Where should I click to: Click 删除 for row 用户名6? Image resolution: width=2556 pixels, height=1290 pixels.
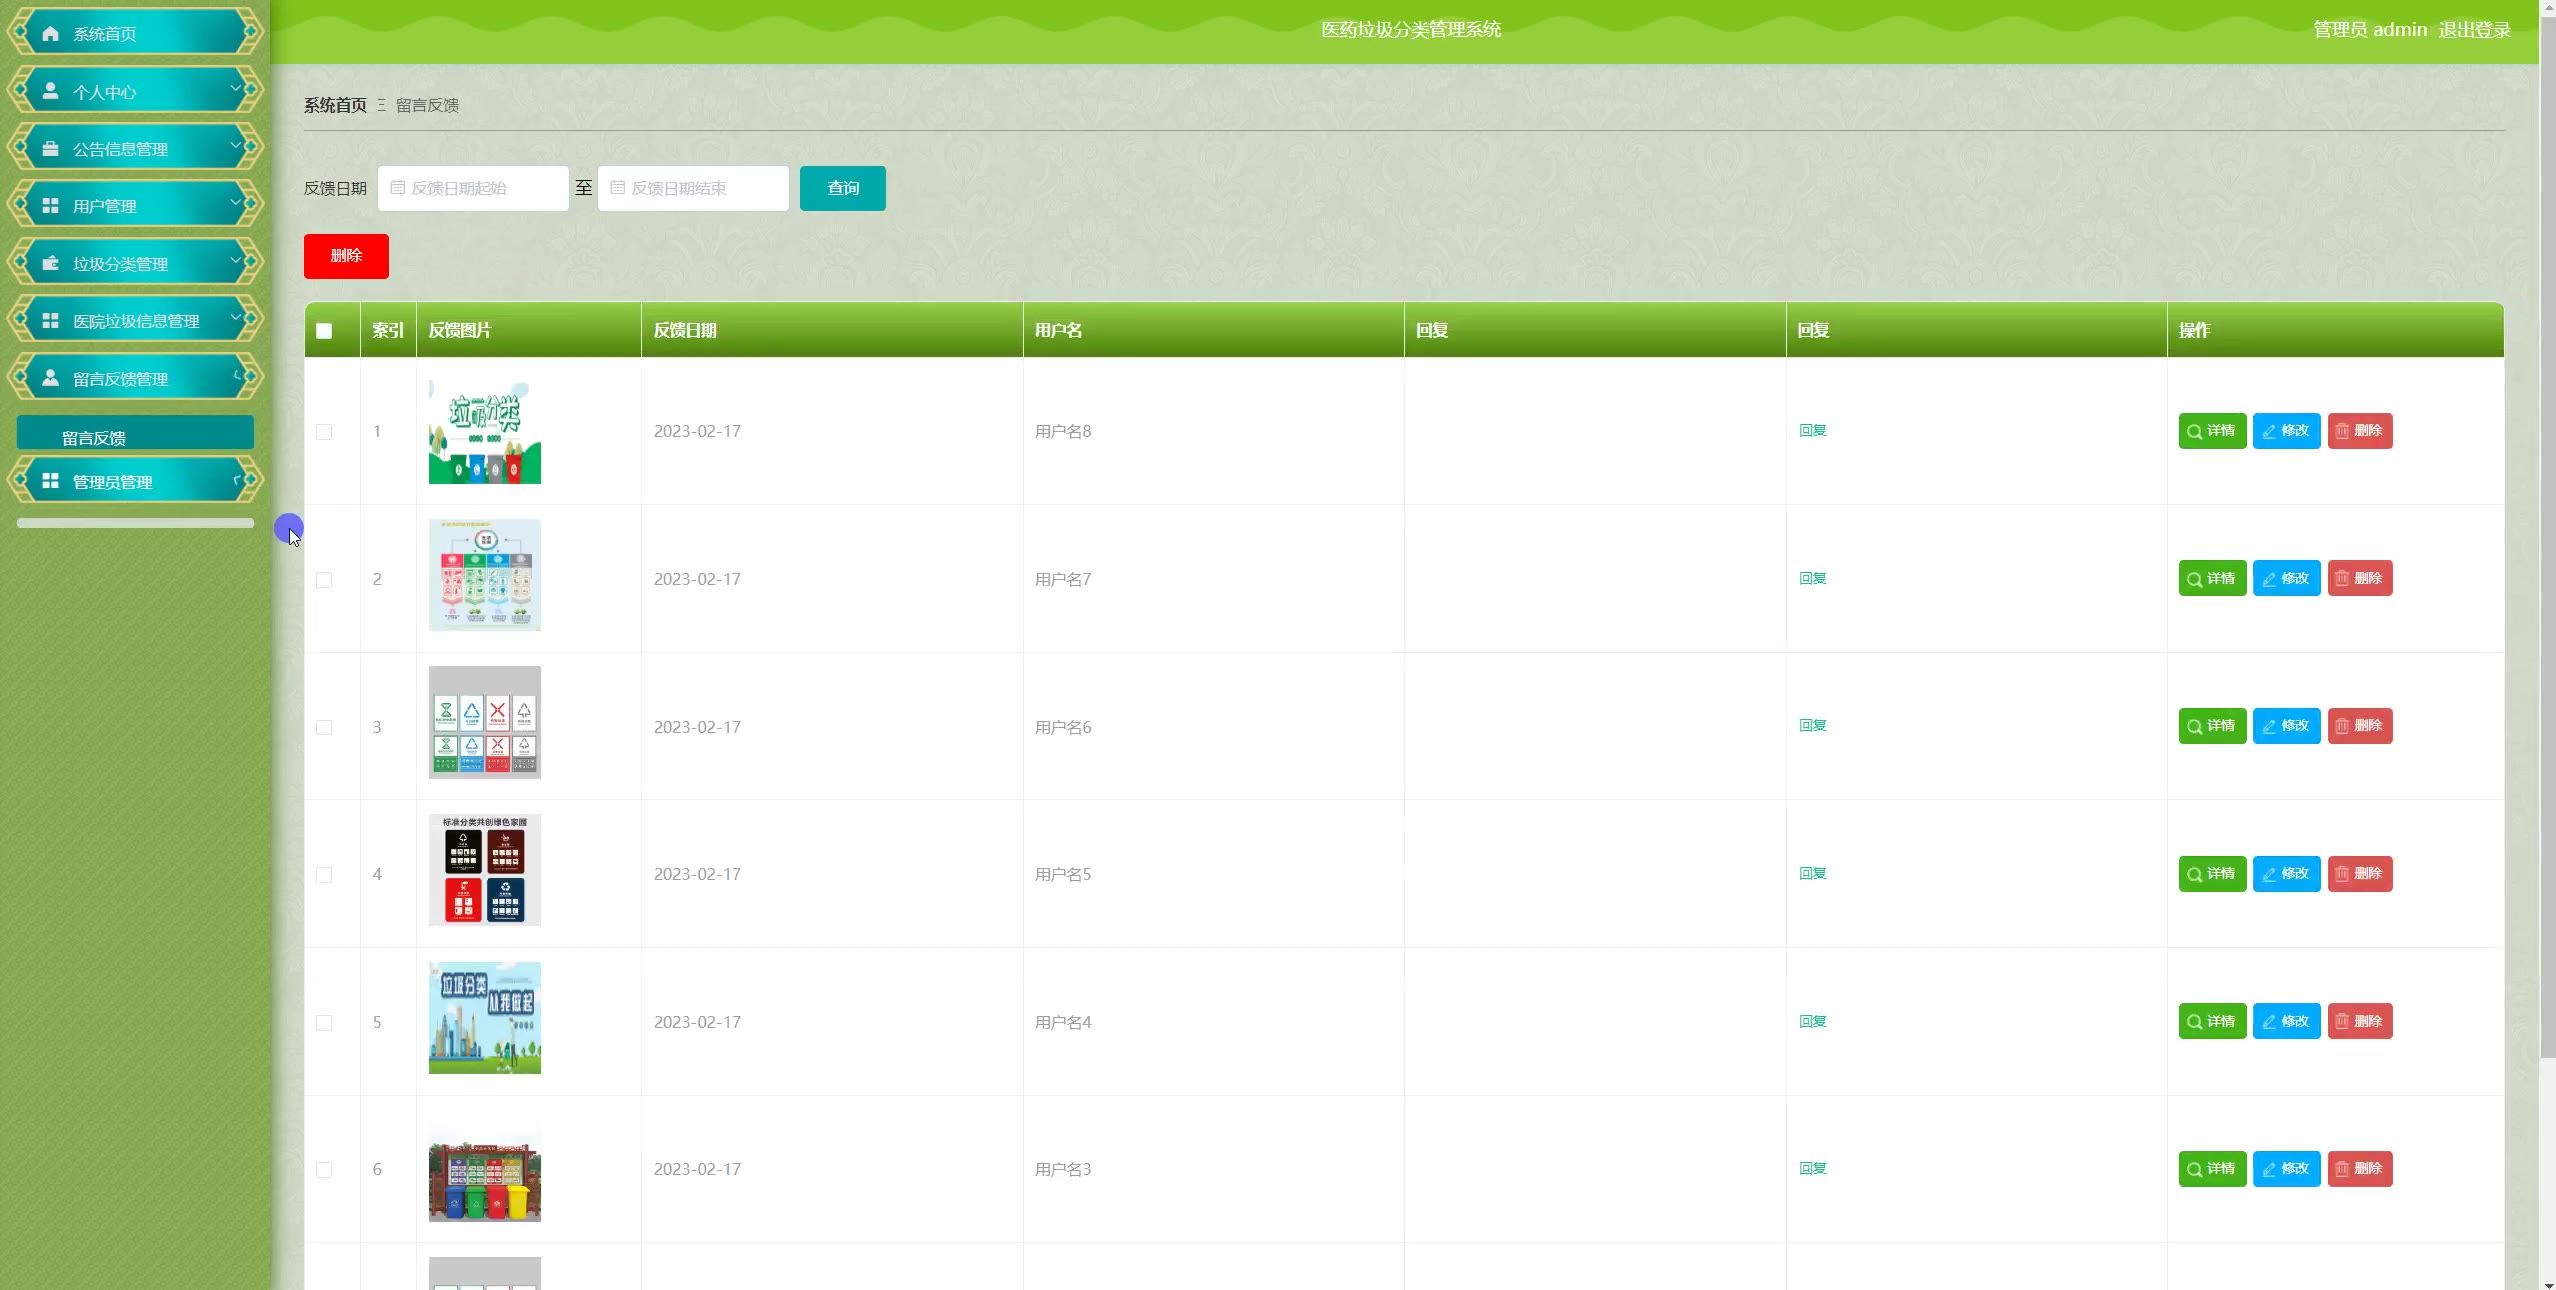pyautogui.click(x=2360, y=726)
